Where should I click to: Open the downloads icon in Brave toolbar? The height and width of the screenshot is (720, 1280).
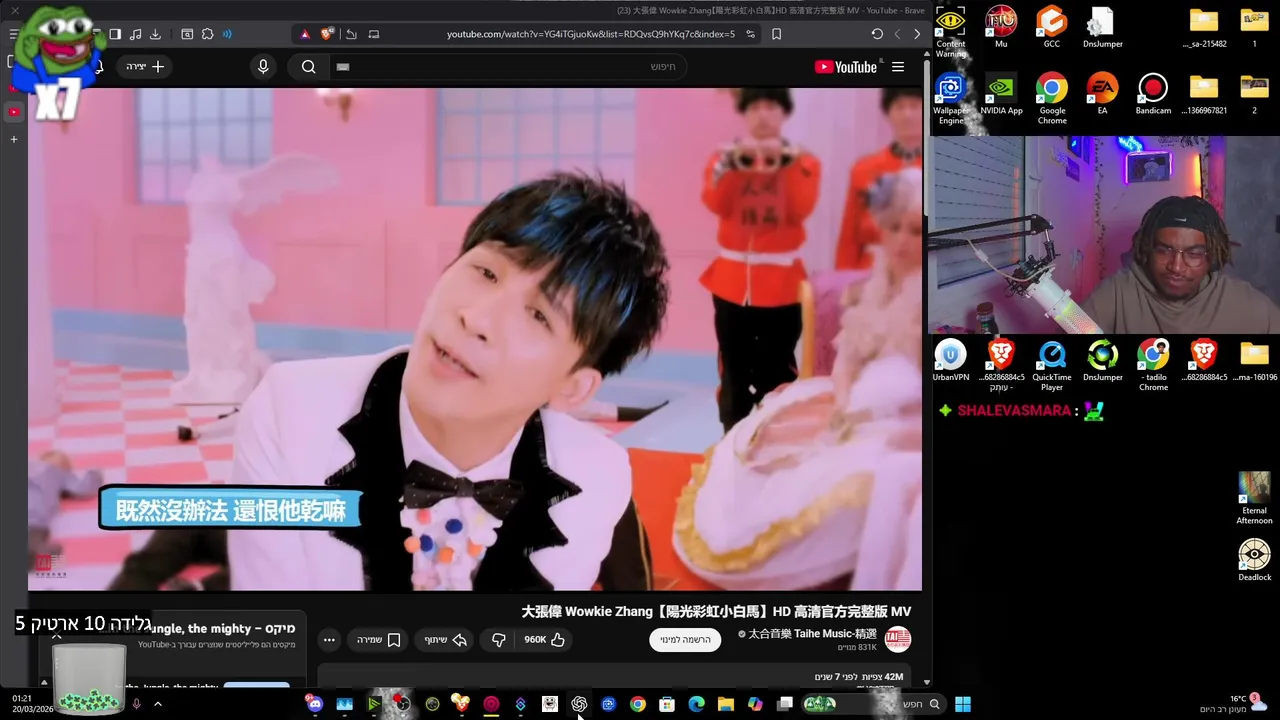(155, 34)
